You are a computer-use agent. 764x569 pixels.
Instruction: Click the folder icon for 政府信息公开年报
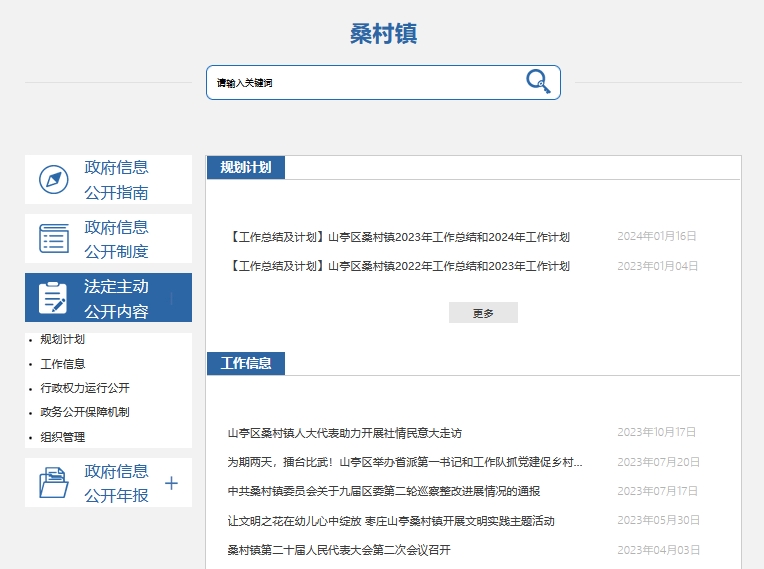coord(54,482)
